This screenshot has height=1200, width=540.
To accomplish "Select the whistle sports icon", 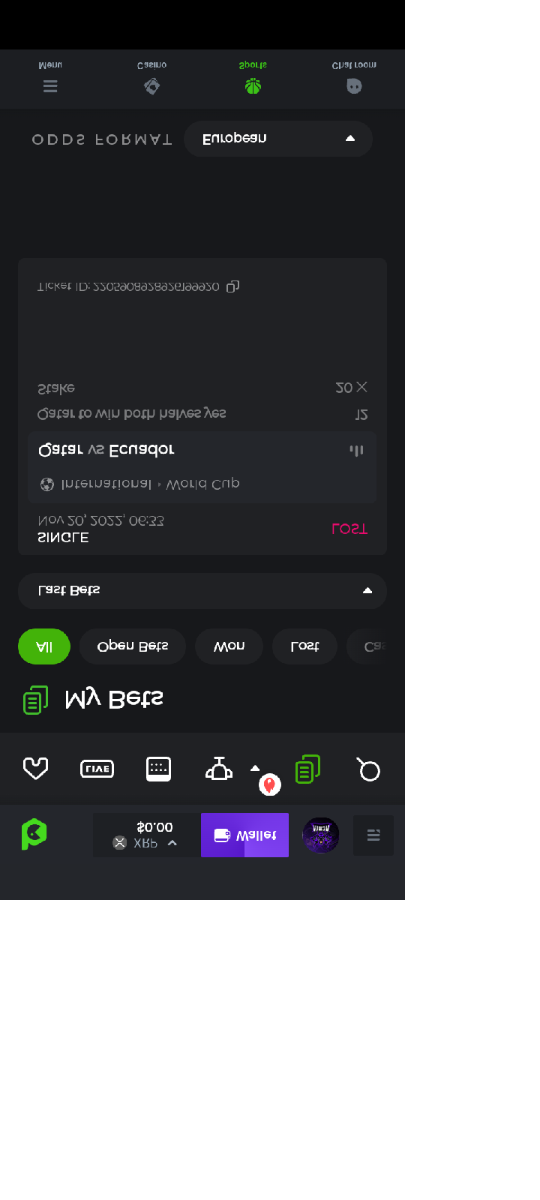I will 219,768.
